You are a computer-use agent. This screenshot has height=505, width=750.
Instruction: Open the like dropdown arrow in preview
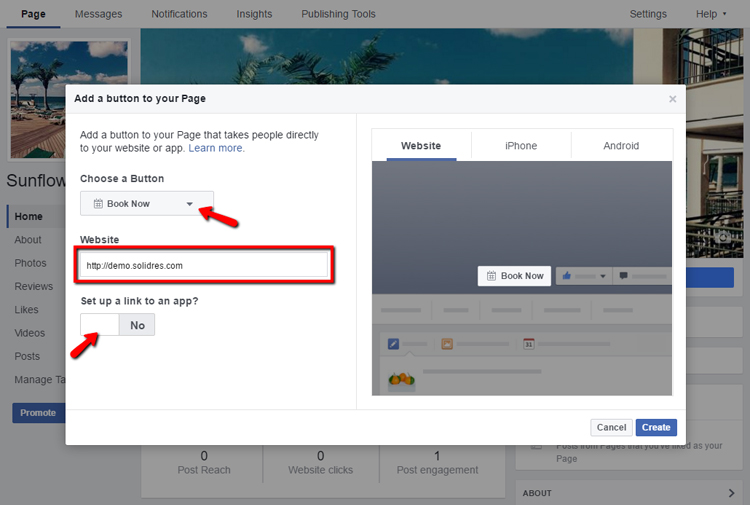(x=603, y=276)
